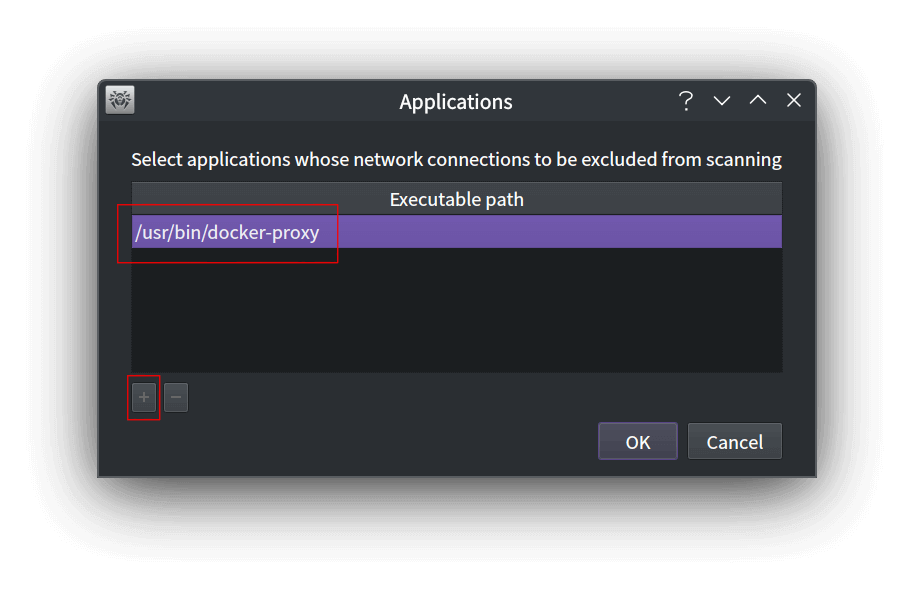
Task: Maximize dialog using the up chevron
Action: [758, 100]
